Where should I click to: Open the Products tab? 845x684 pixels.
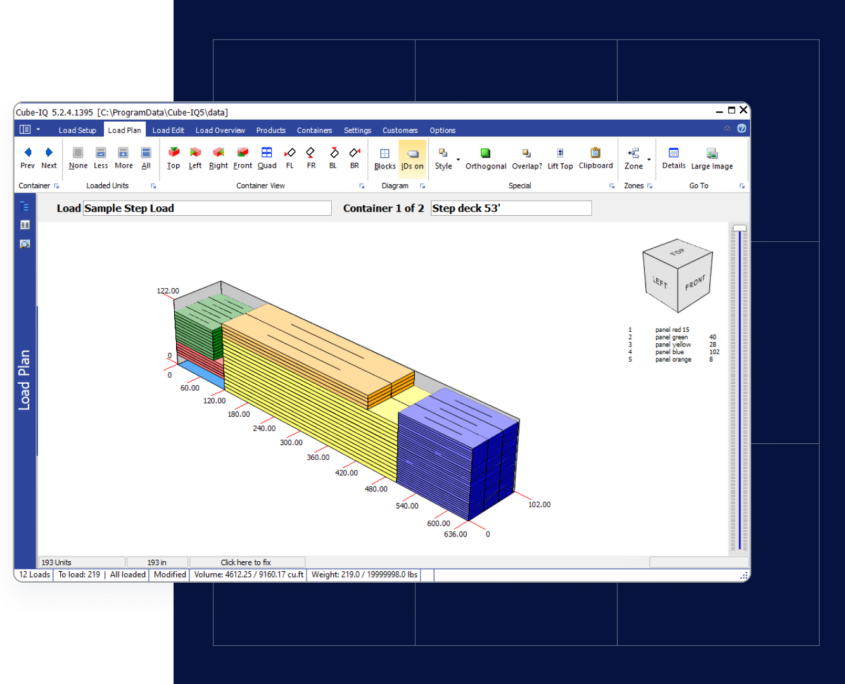click(271, 130)
